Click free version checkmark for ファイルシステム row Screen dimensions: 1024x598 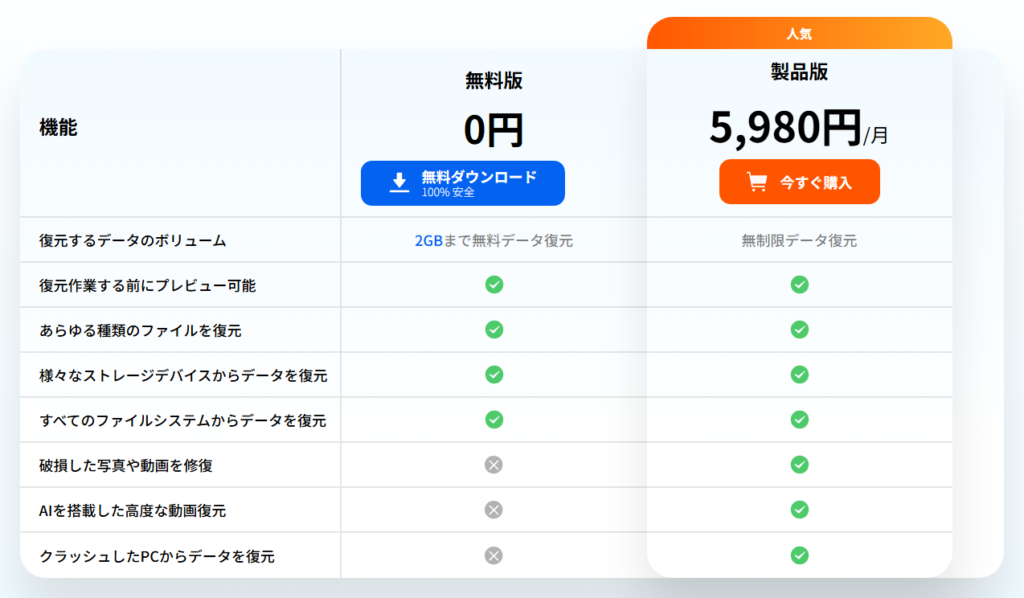pyautogui.click(x=494, y=419)
